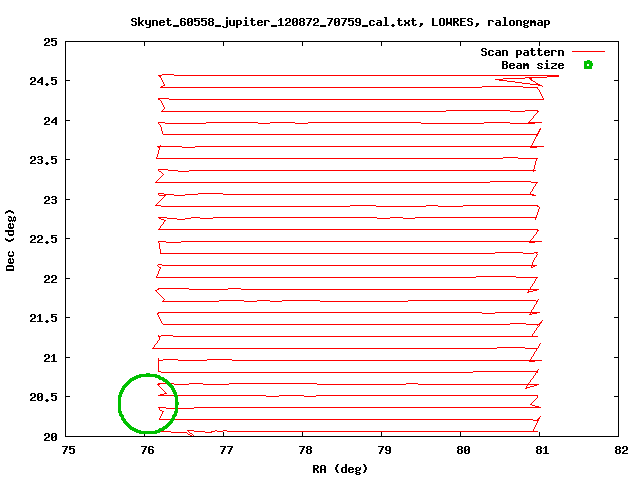Click the x-axis tick label 76
The width and height of the screenshot is (640, 480).
point(147,450)
